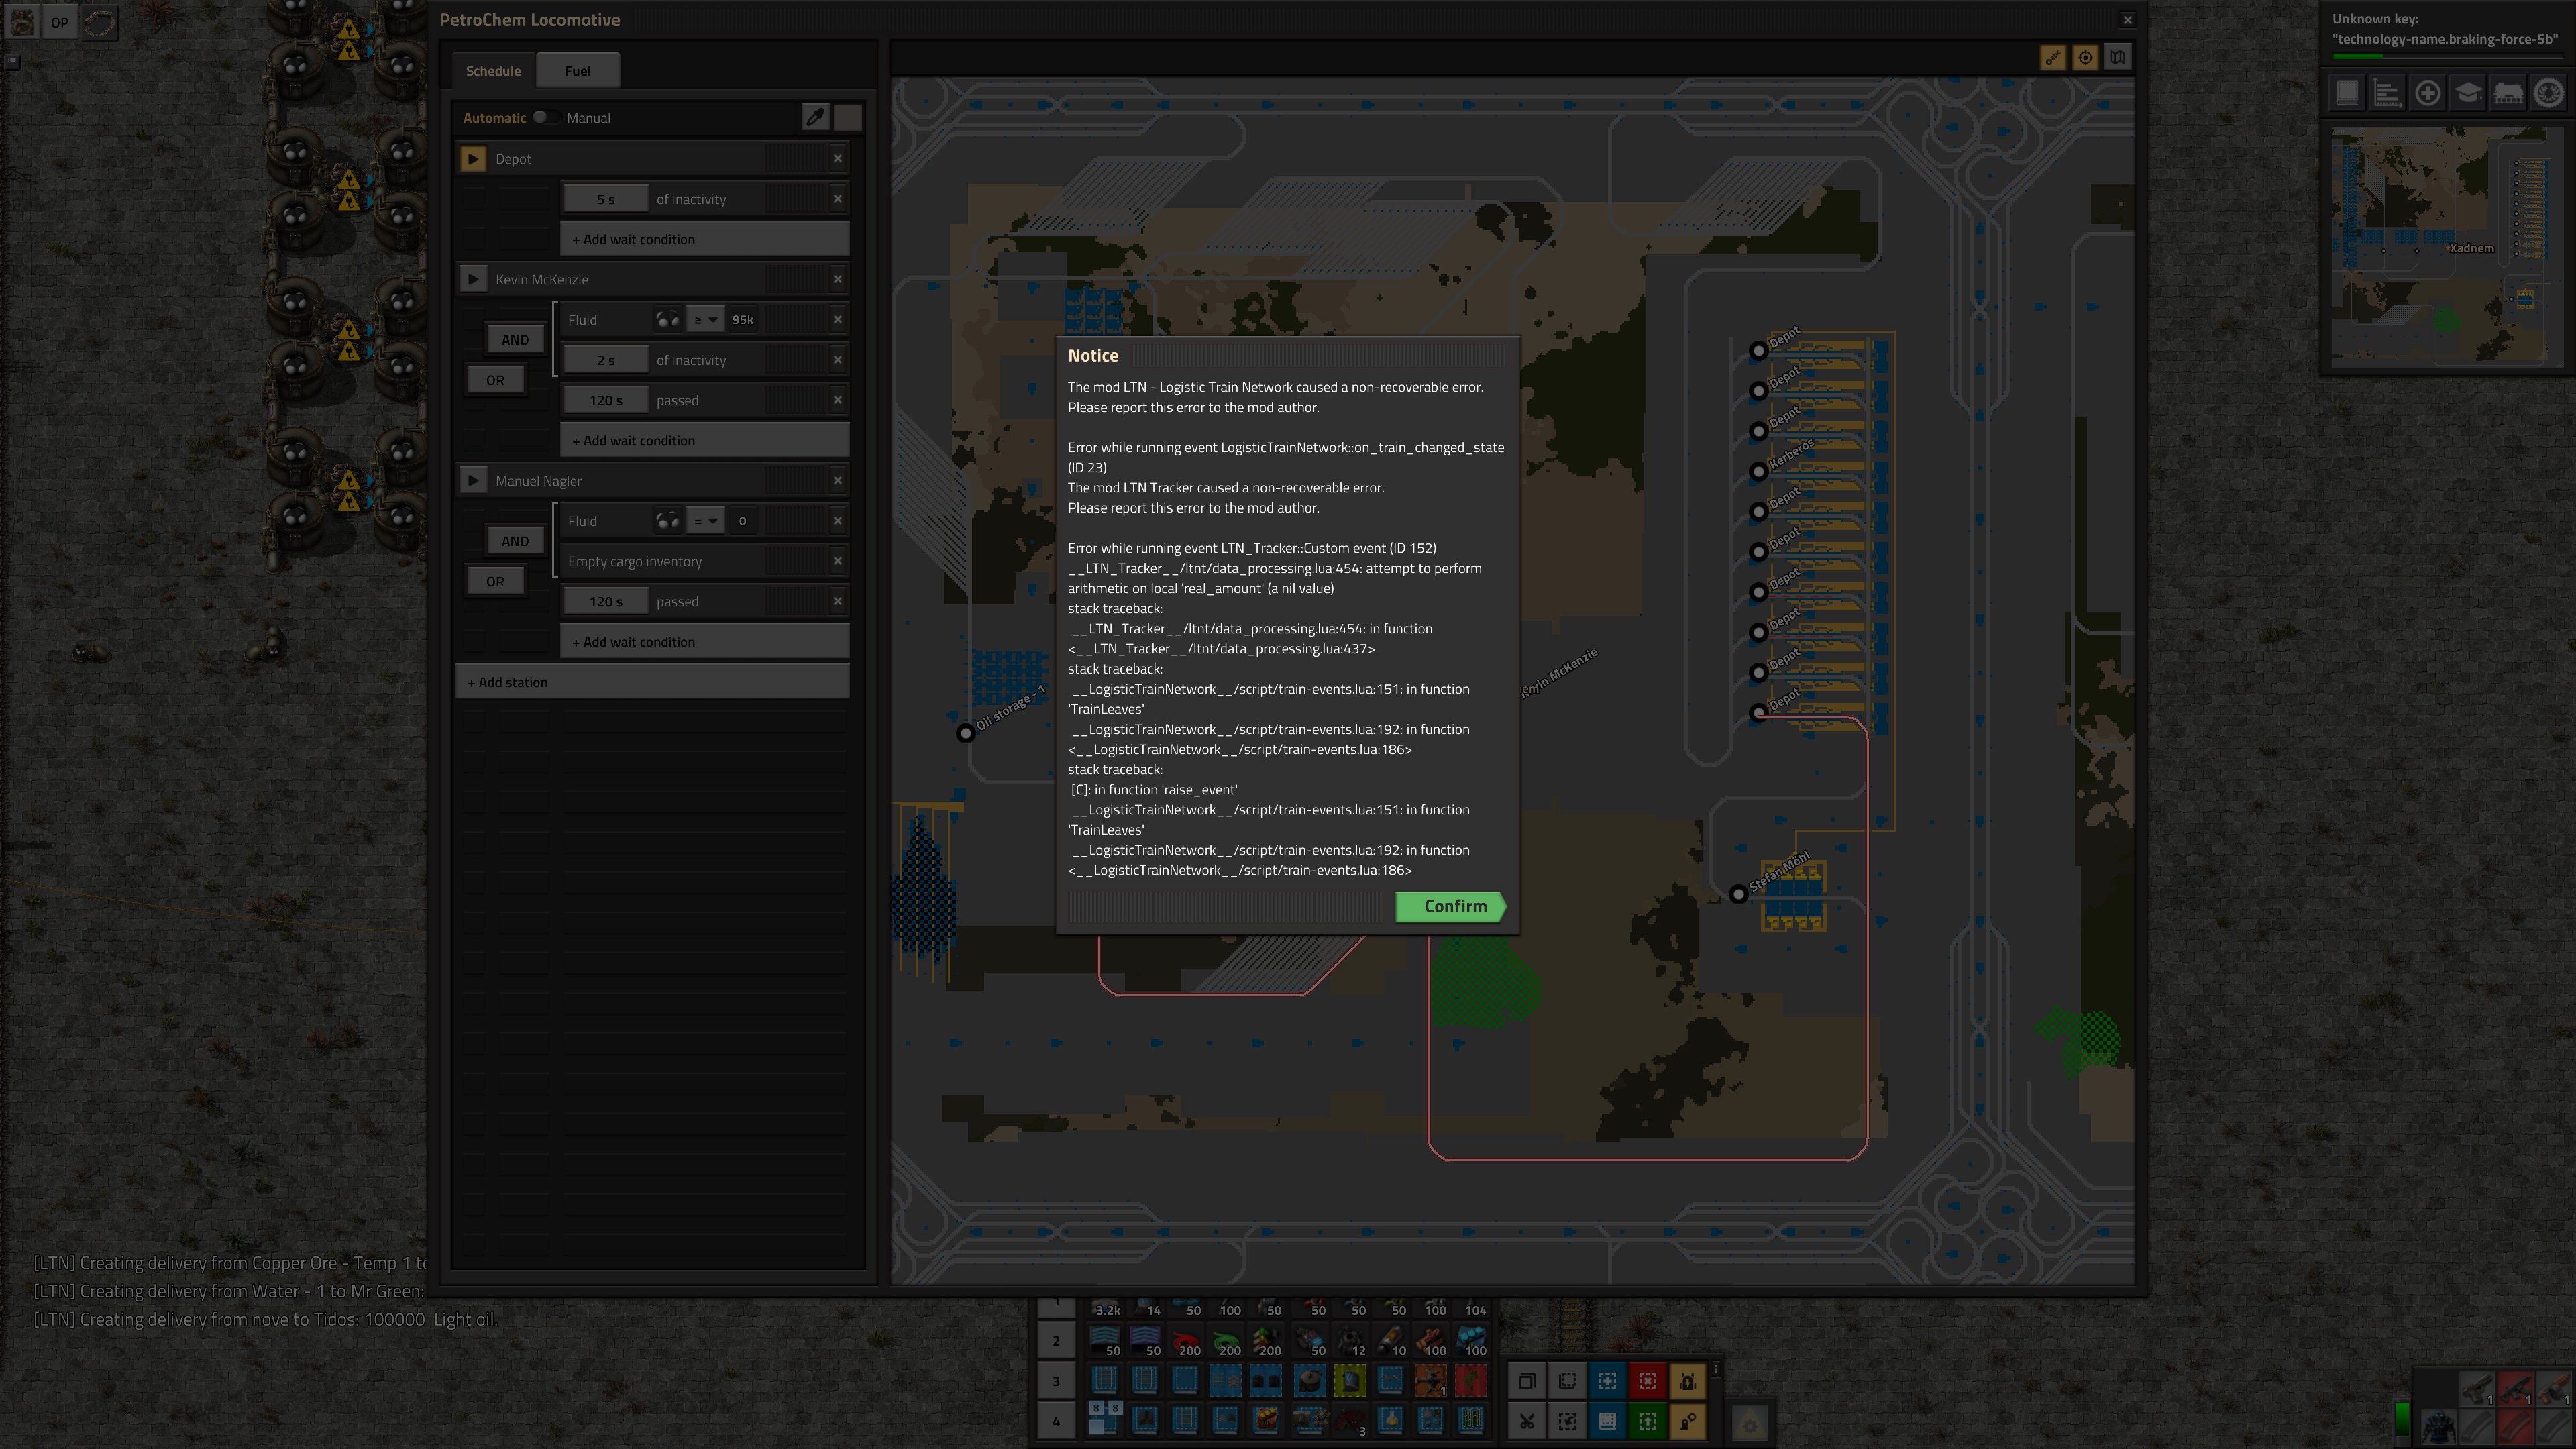
Task: Edit the 95k fluid amount field
Action: [743, 320]
